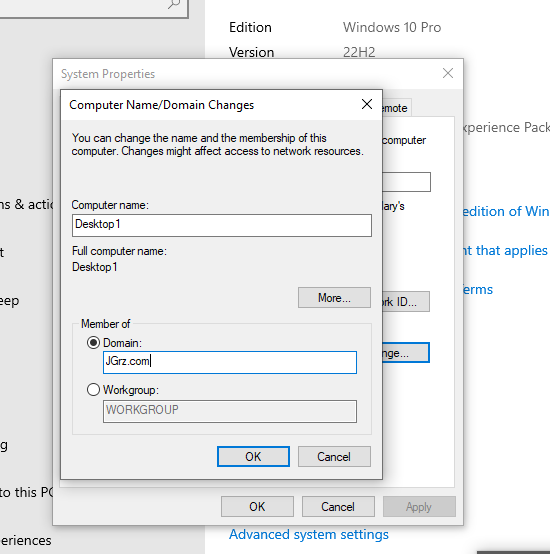
Task: Click the 'edition of Win' link in Settings
Action: [506, 211]
